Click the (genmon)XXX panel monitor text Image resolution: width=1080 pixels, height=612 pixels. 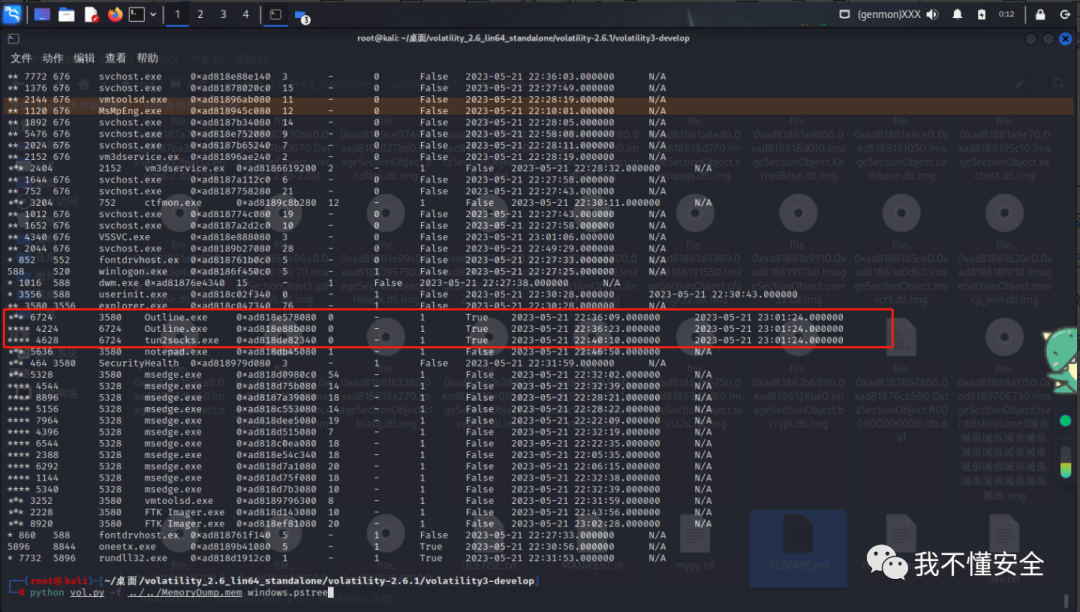889,14
